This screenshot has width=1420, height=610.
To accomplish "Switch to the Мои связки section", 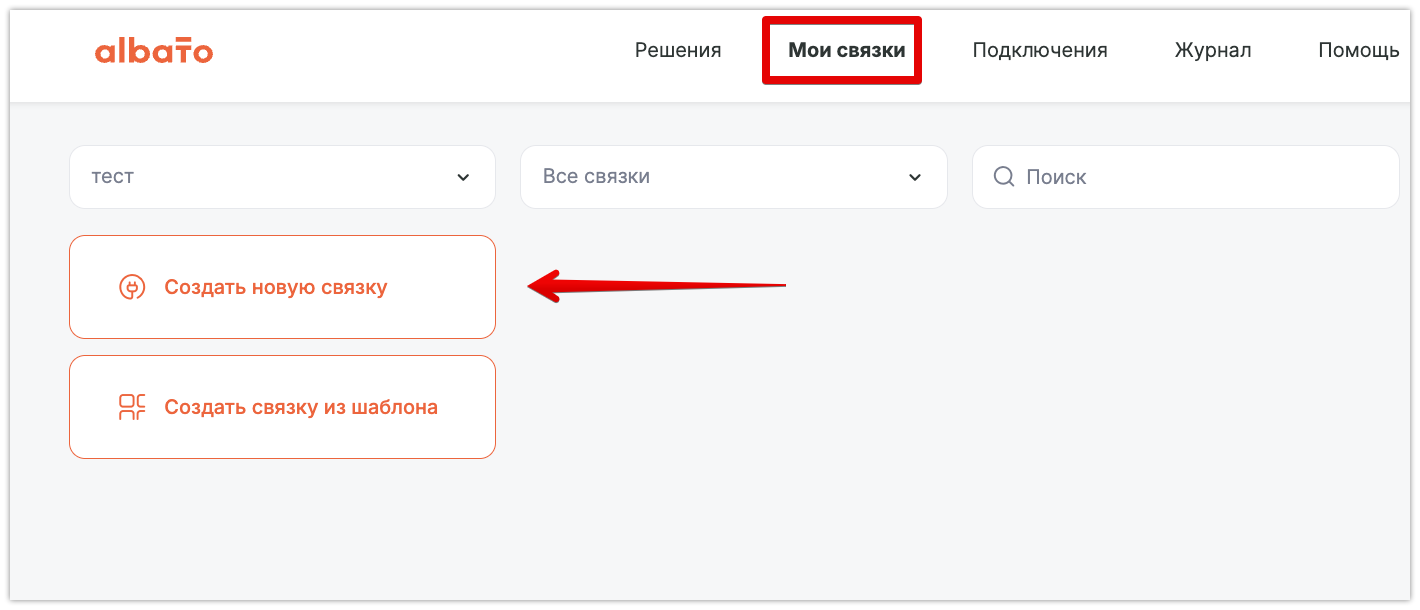I will click(846, 50).
